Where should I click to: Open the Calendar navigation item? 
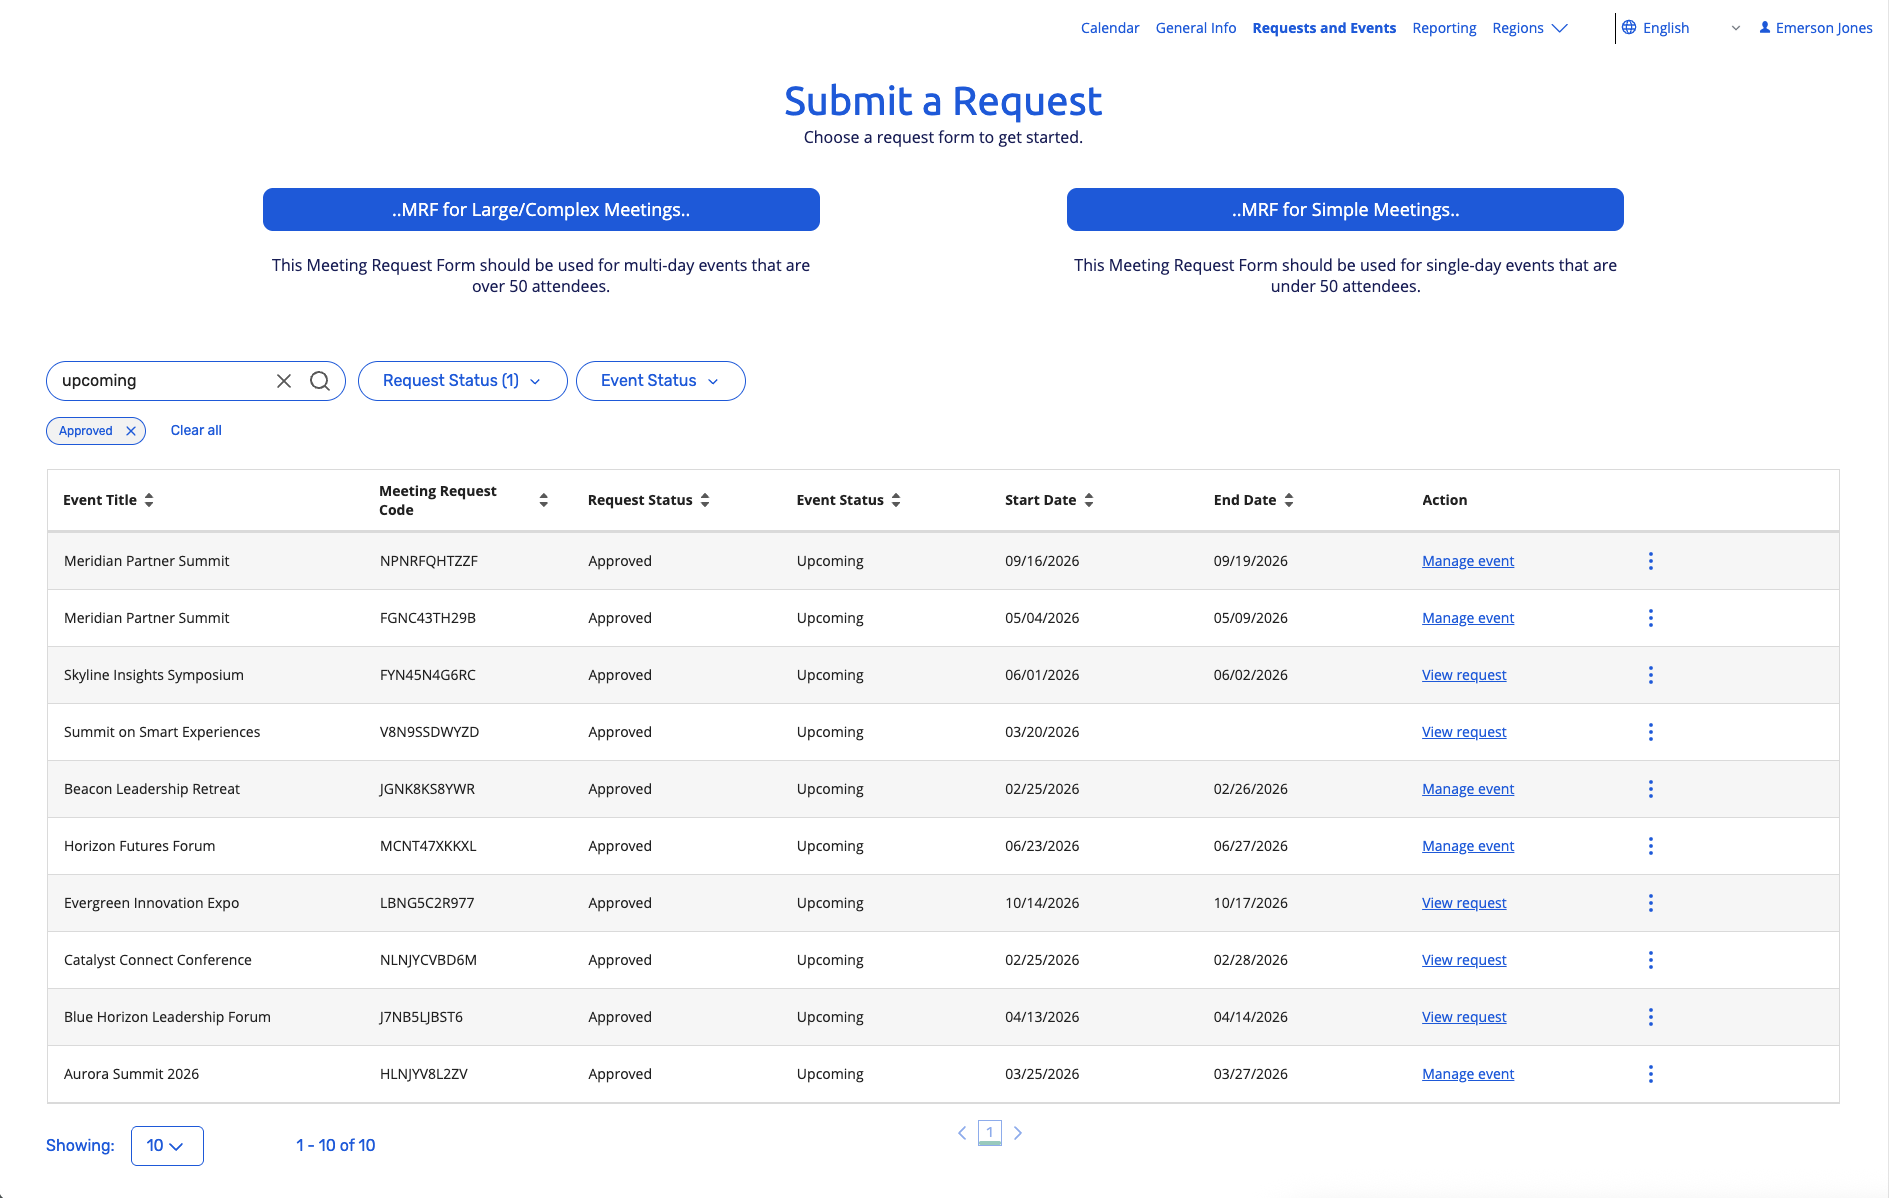tap(1109, 28)
